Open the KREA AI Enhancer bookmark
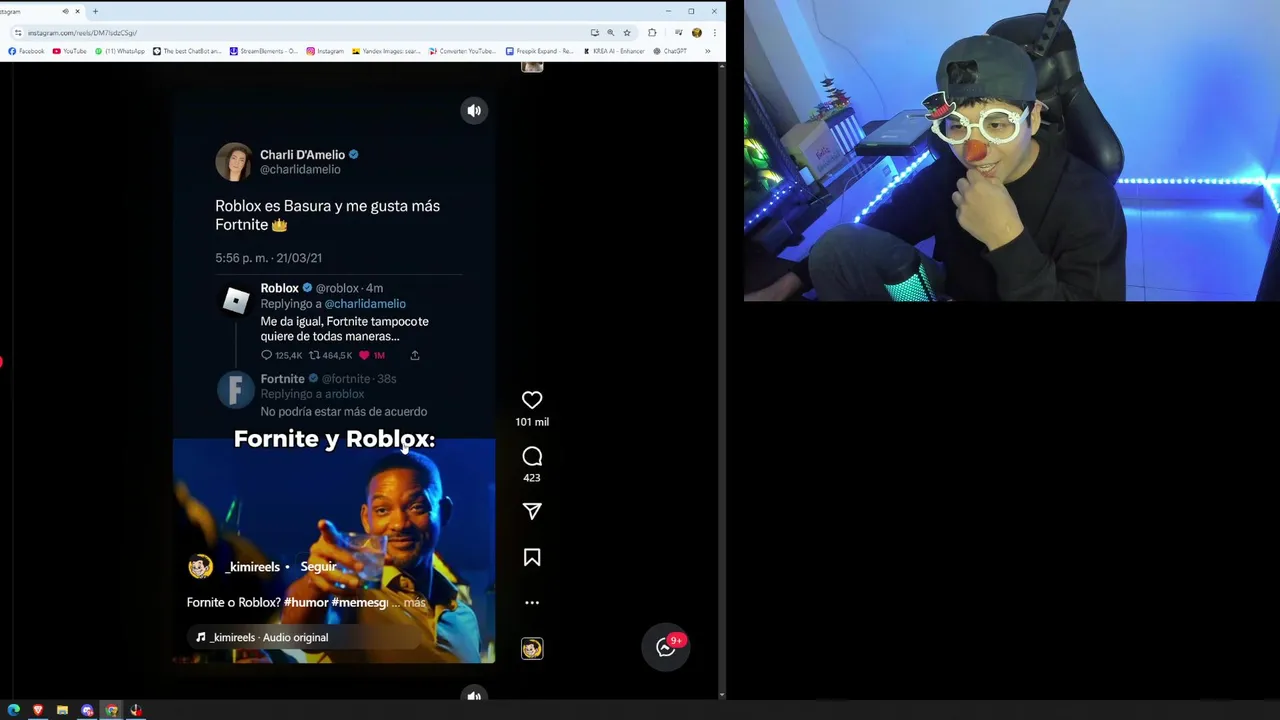The image size is (1280, 720). [613, 51]
